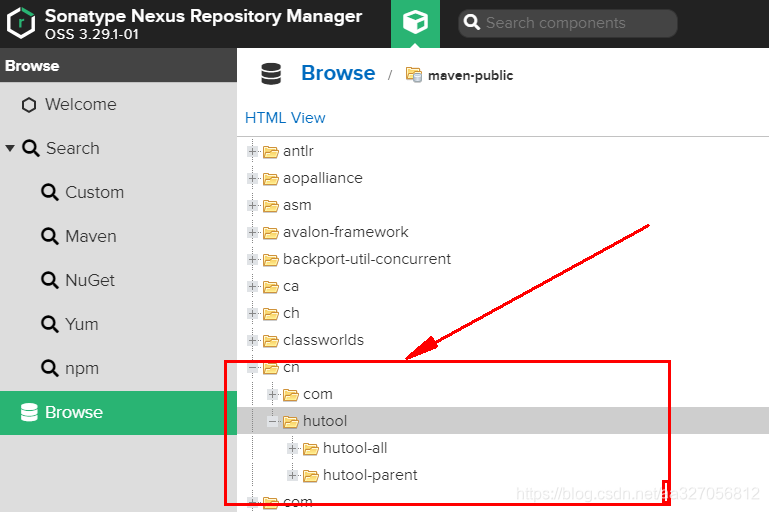Select the ca folder icon
The height and width of the screenshot is (512, 769).
(x=270, y=286)
